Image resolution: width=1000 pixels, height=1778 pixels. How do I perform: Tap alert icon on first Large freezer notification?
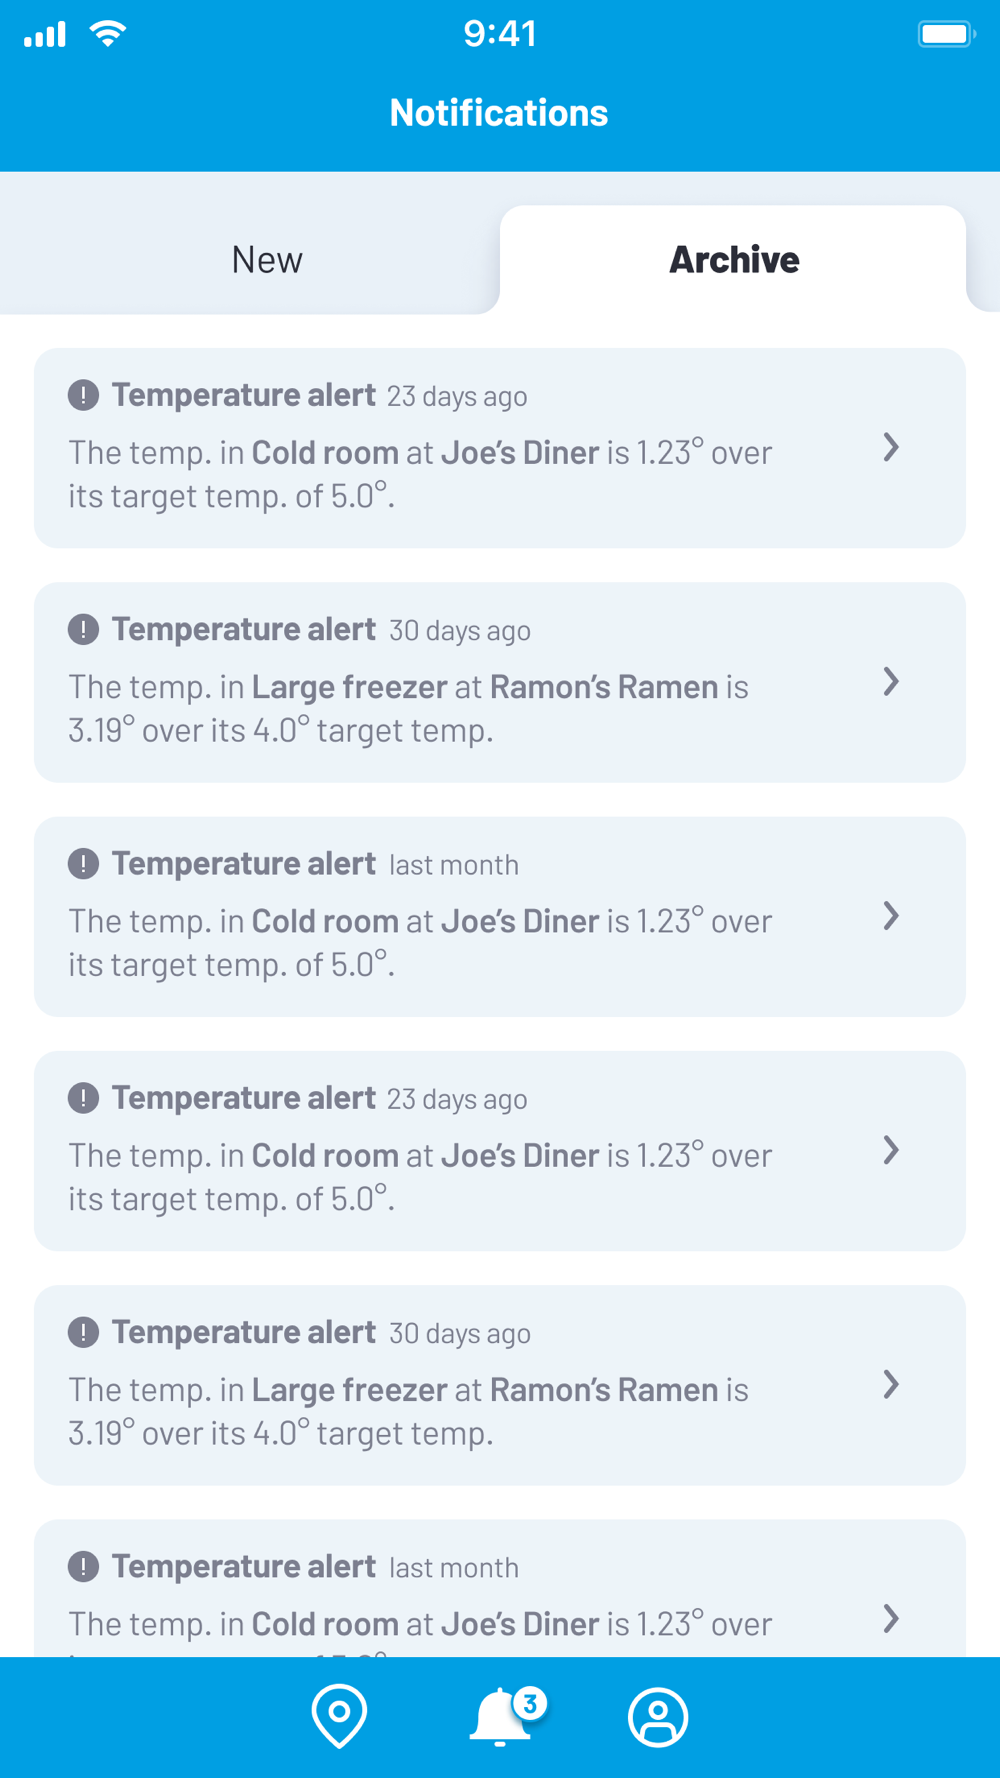click(x=83, y=629)
